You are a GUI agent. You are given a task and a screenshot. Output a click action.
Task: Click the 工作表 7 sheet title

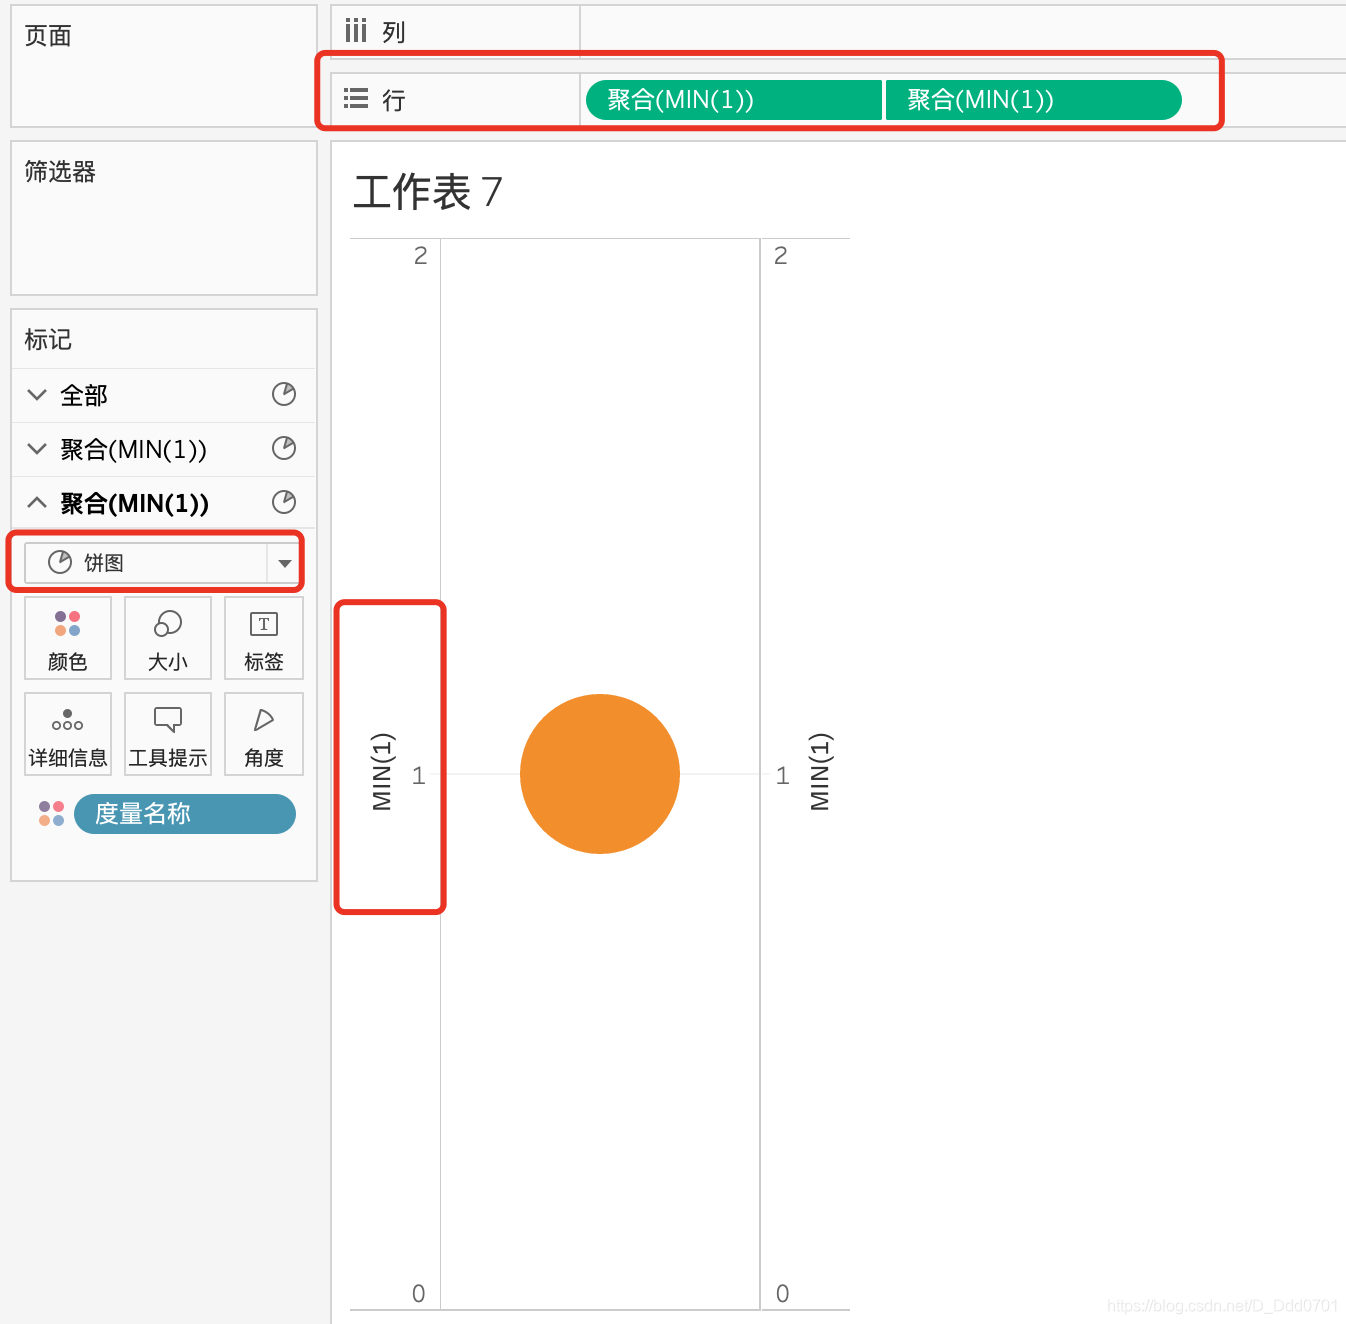428,192
